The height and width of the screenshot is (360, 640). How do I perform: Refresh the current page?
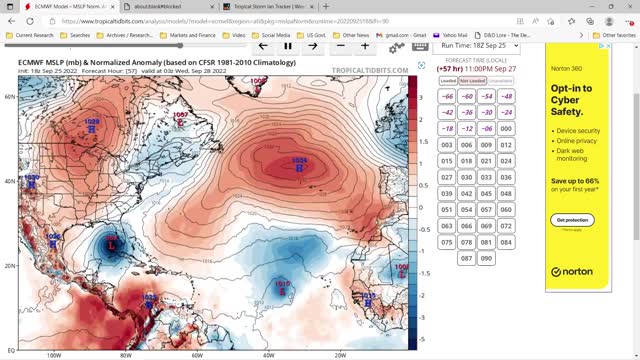coord(30,21)
